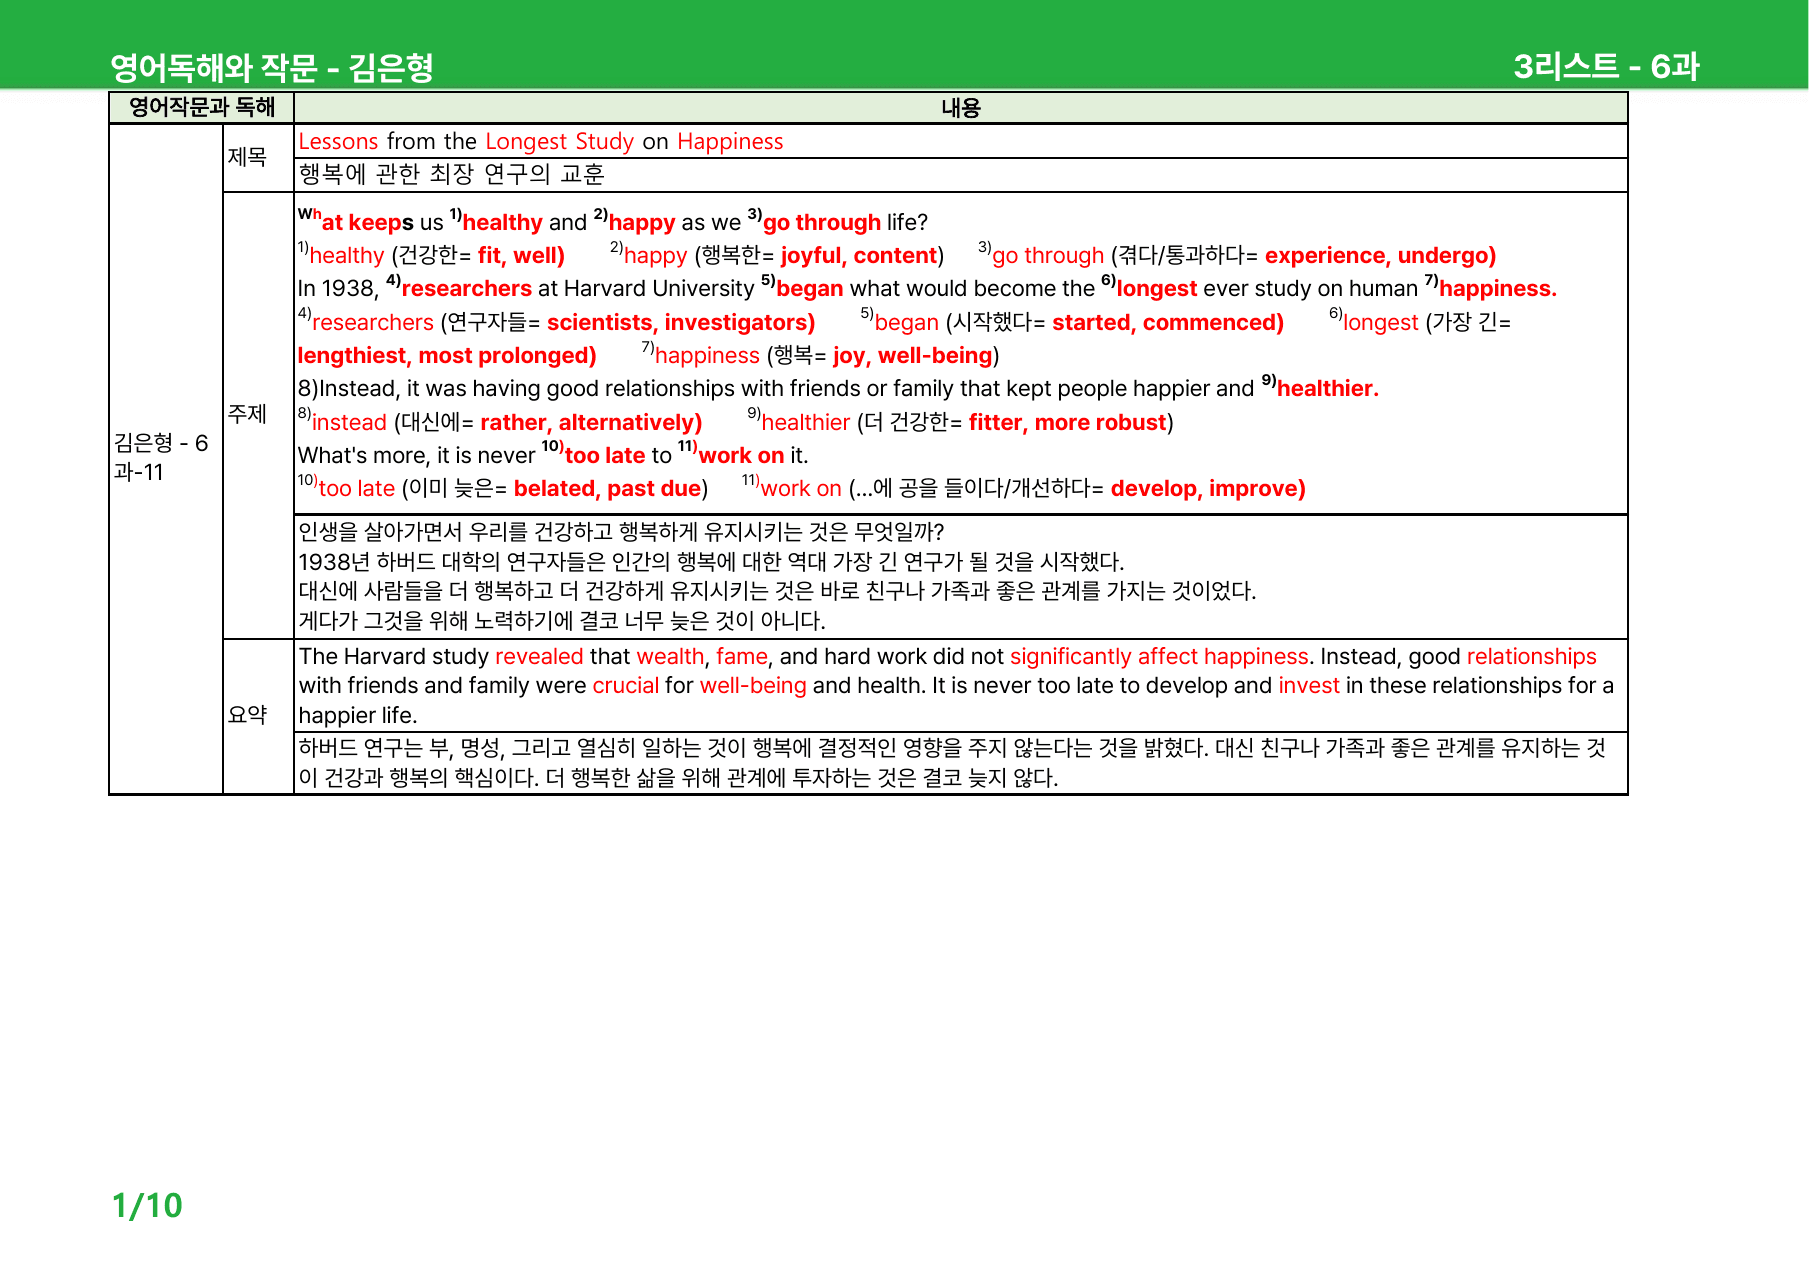Click the page number '1/10'
Viewport: 1809px width, 1279px height.
pyautogui.click(x=147, y=1206)
